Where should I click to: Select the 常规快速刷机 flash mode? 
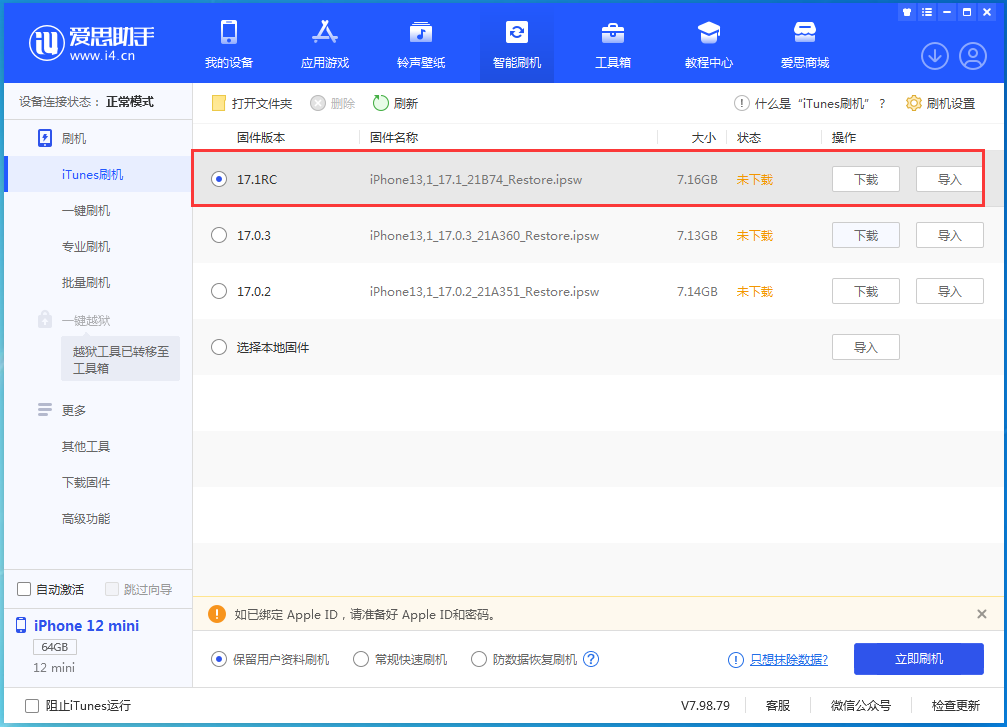pyautogui.click(x=361, y=659)
